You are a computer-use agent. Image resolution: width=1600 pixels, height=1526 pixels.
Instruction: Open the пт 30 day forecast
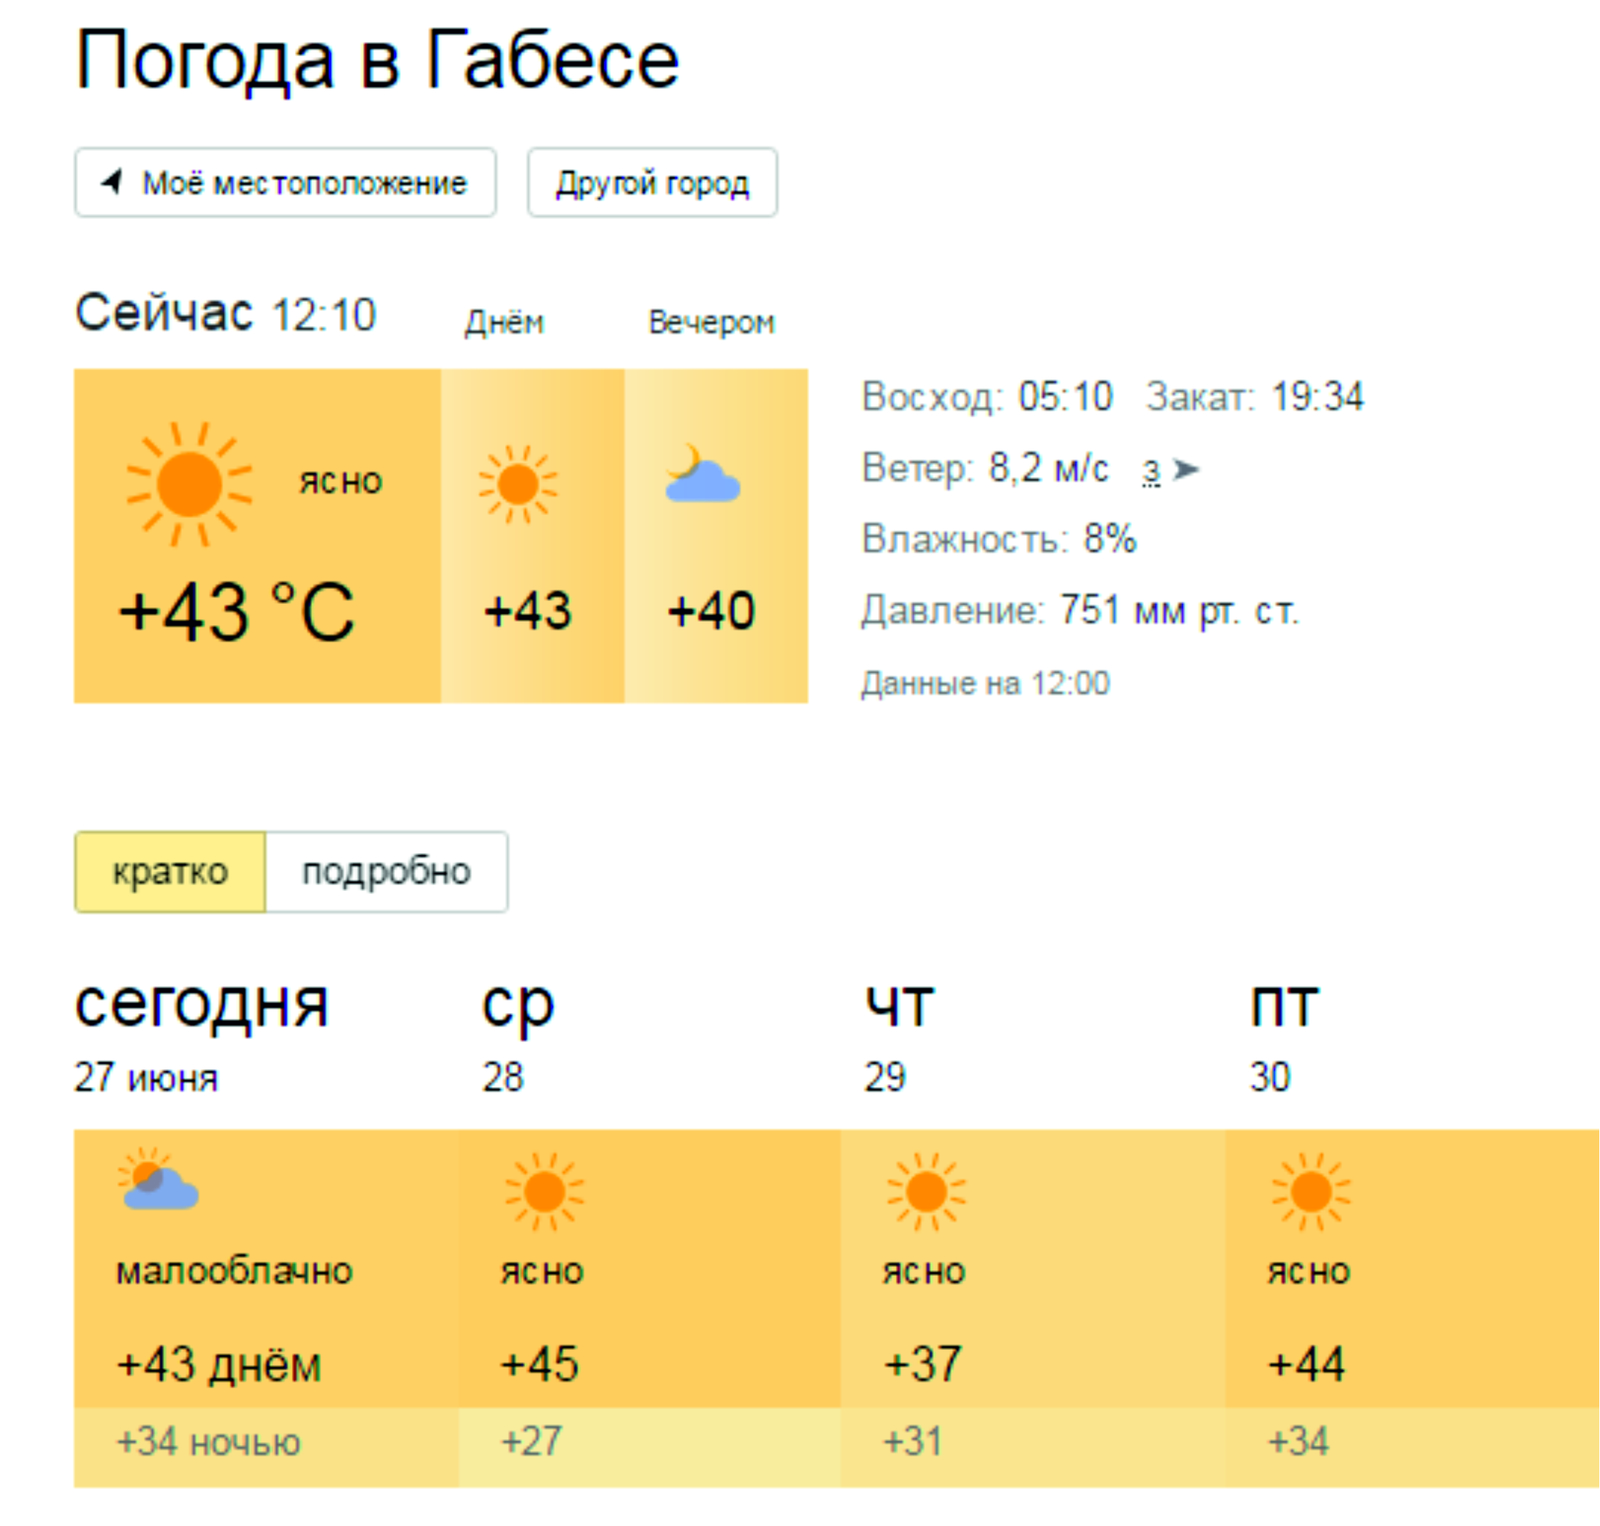point(1413,1308)
